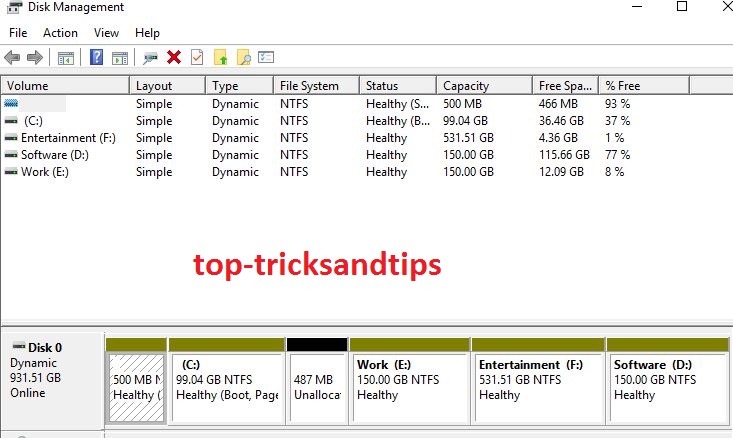Image resolution: width=733 pixels, height=438 pixels.
Task: Click the Properties checkmark page icon
Action: pyautogui.click(x=197, y=57)
